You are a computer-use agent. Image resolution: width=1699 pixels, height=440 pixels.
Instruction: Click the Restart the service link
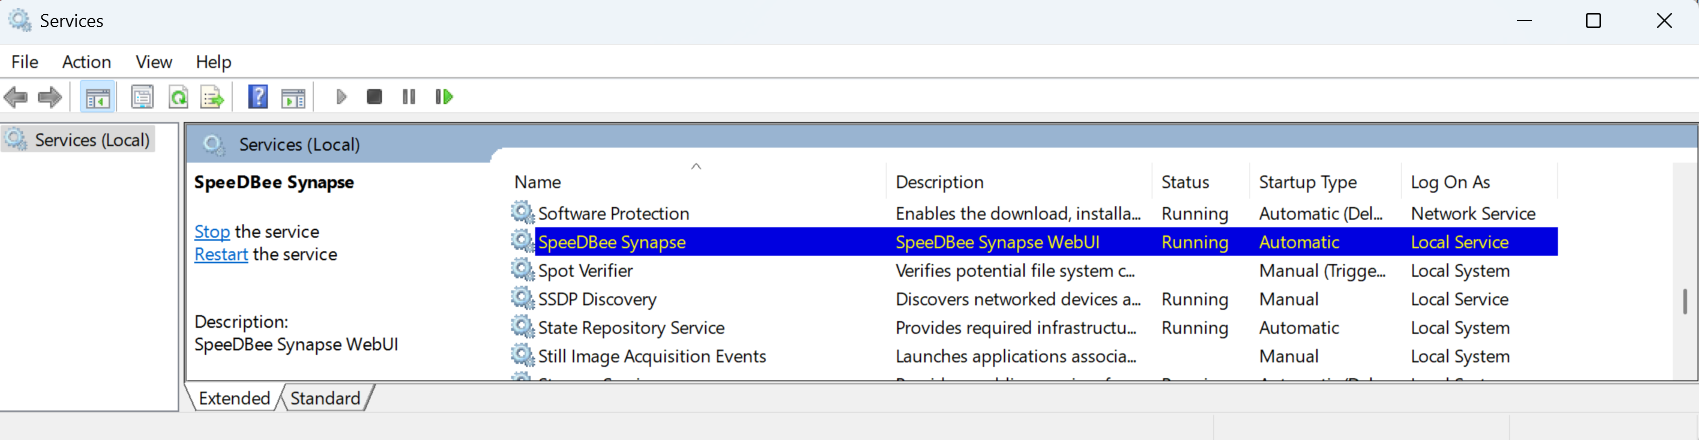[x=221, y=255]
